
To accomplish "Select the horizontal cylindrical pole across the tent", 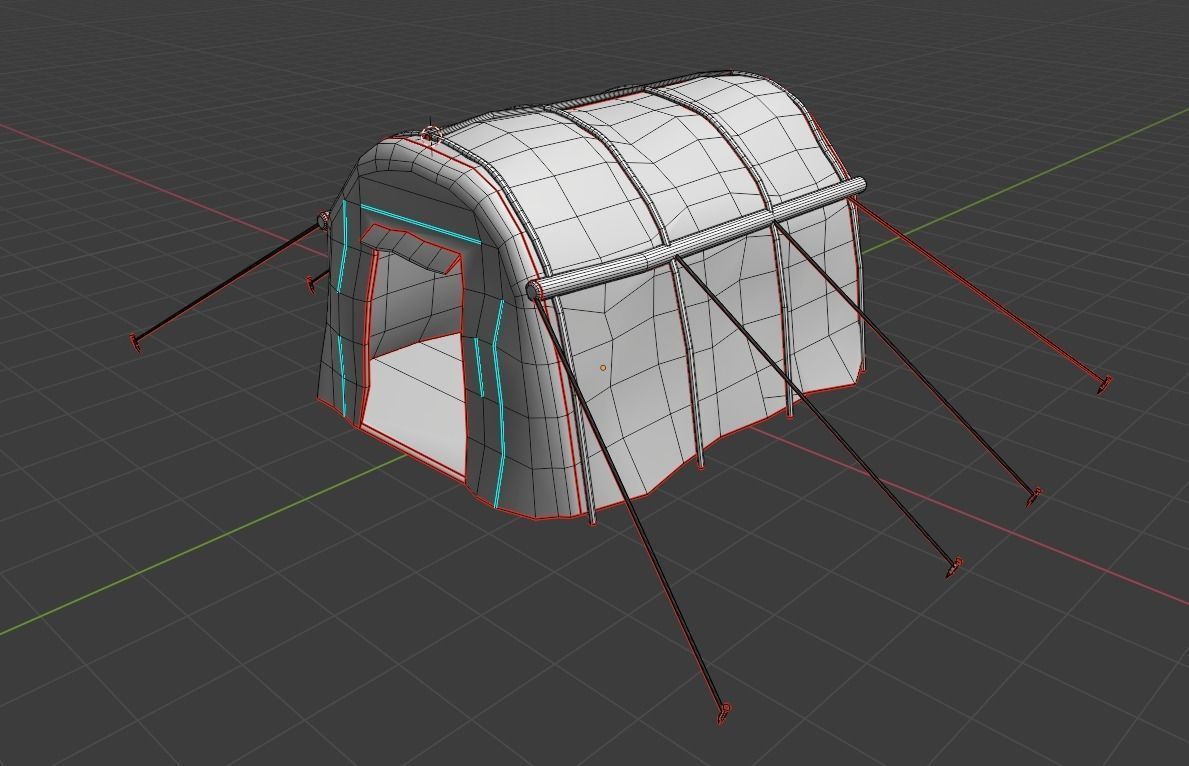I will (x=695, y=238).
